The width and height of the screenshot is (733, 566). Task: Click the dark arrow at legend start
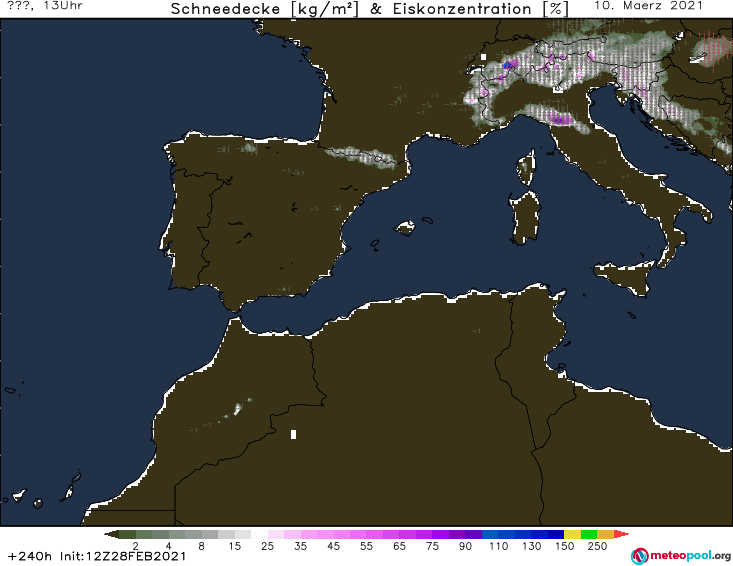click(111, 534)
